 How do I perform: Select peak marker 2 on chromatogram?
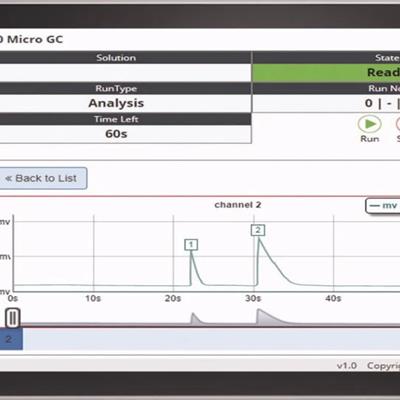[258, 230]
